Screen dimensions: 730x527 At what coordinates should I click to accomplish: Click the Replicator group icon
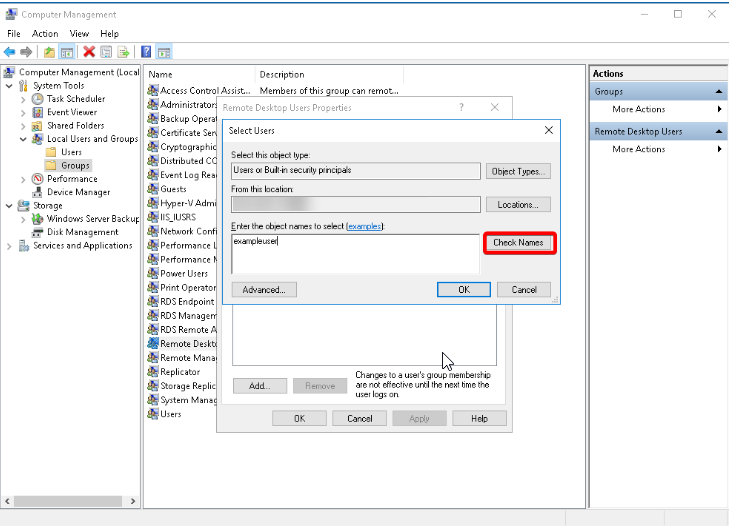[153, 372]
